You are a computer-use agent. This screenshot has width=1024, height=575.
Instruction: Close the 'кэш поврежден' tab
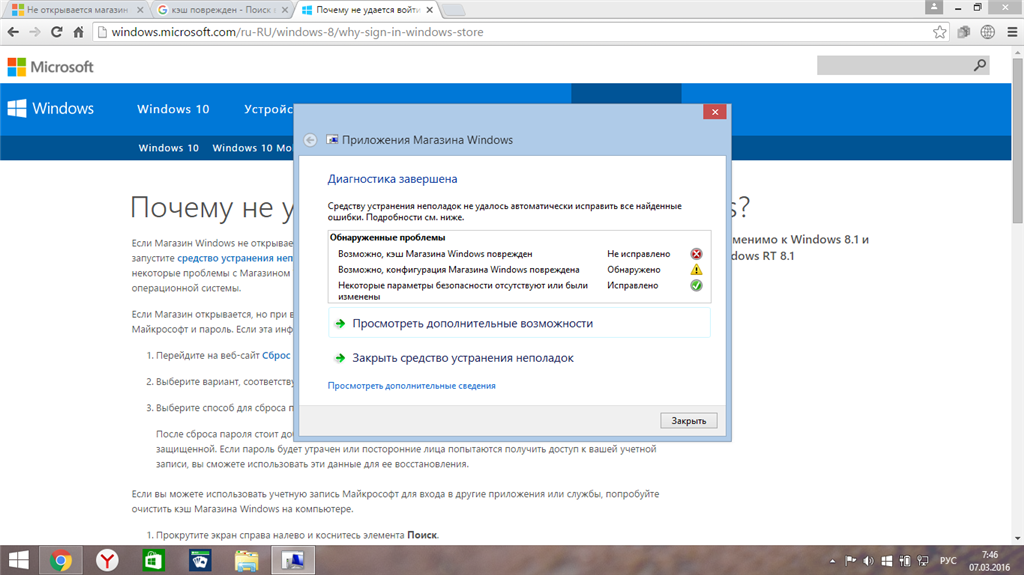(285, 10)
